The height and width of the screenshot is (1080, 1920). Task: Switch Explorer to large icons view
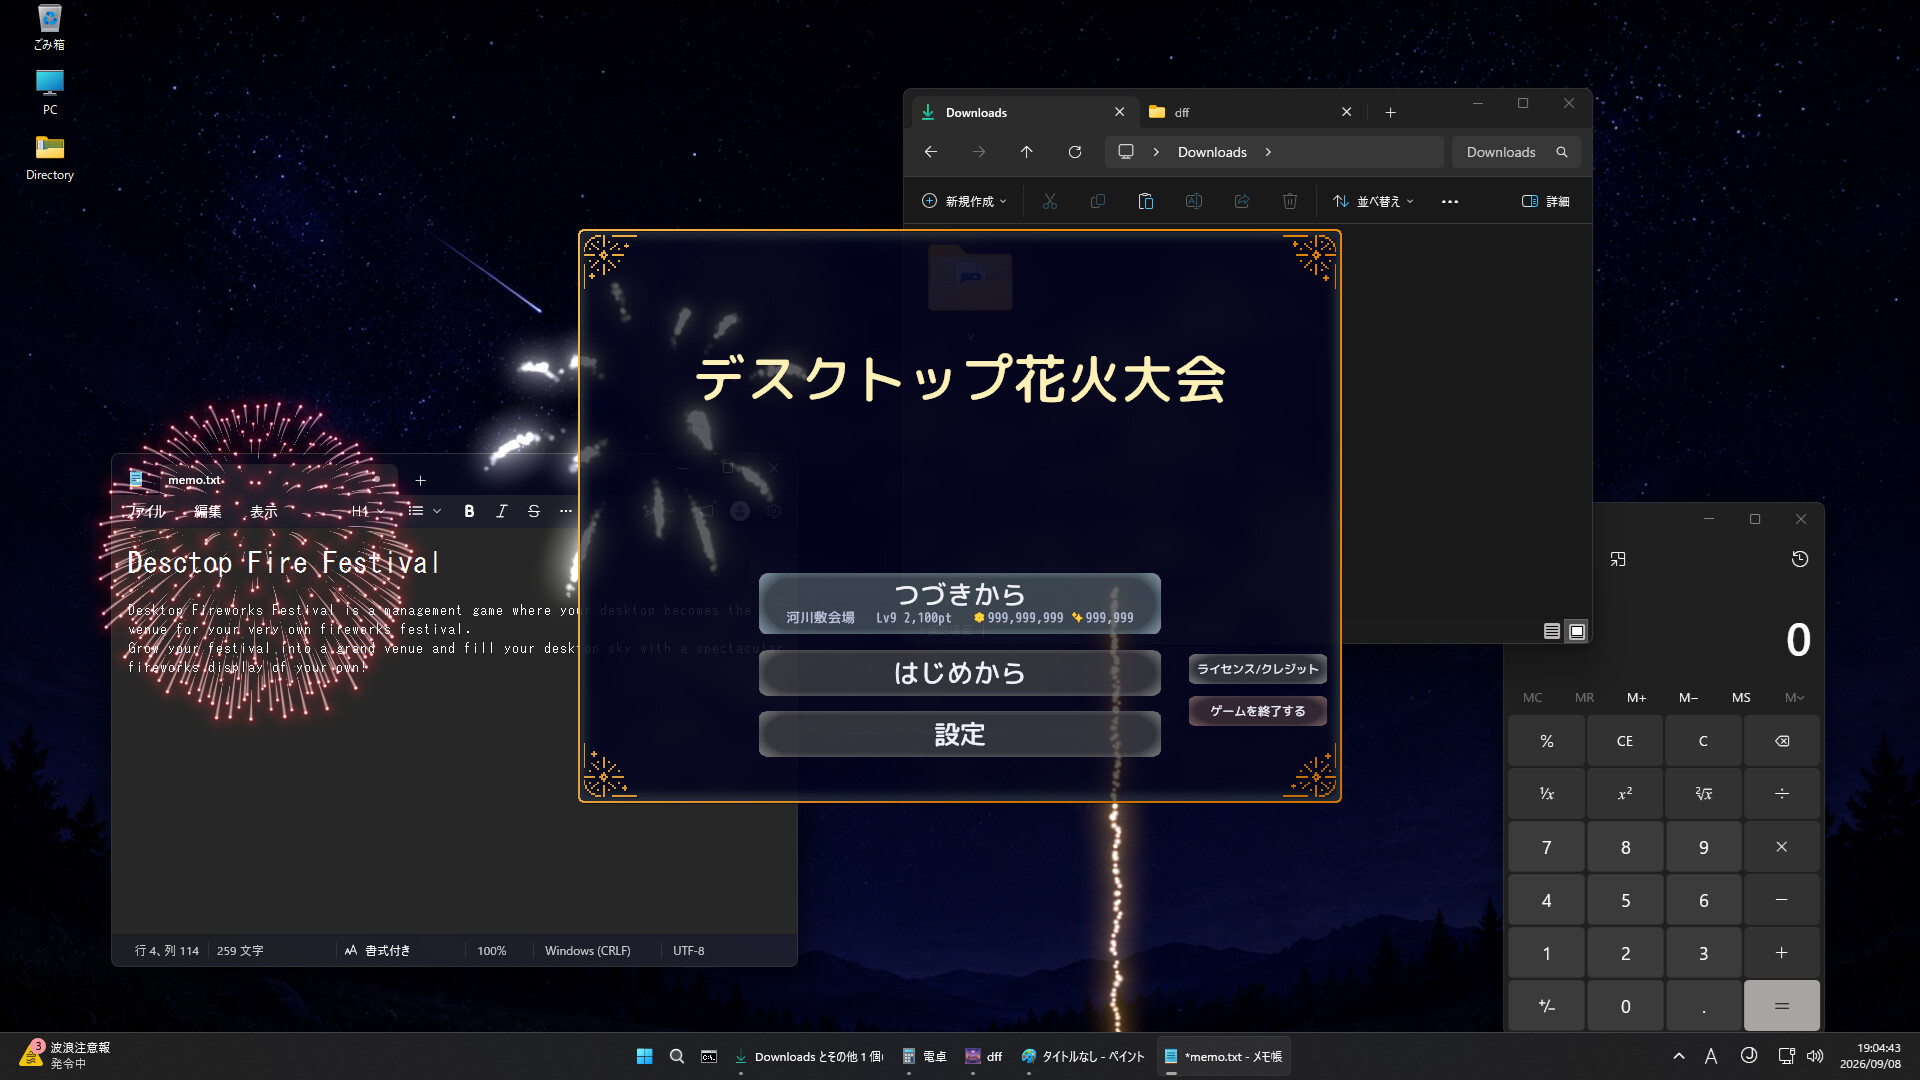(1576, 631)
